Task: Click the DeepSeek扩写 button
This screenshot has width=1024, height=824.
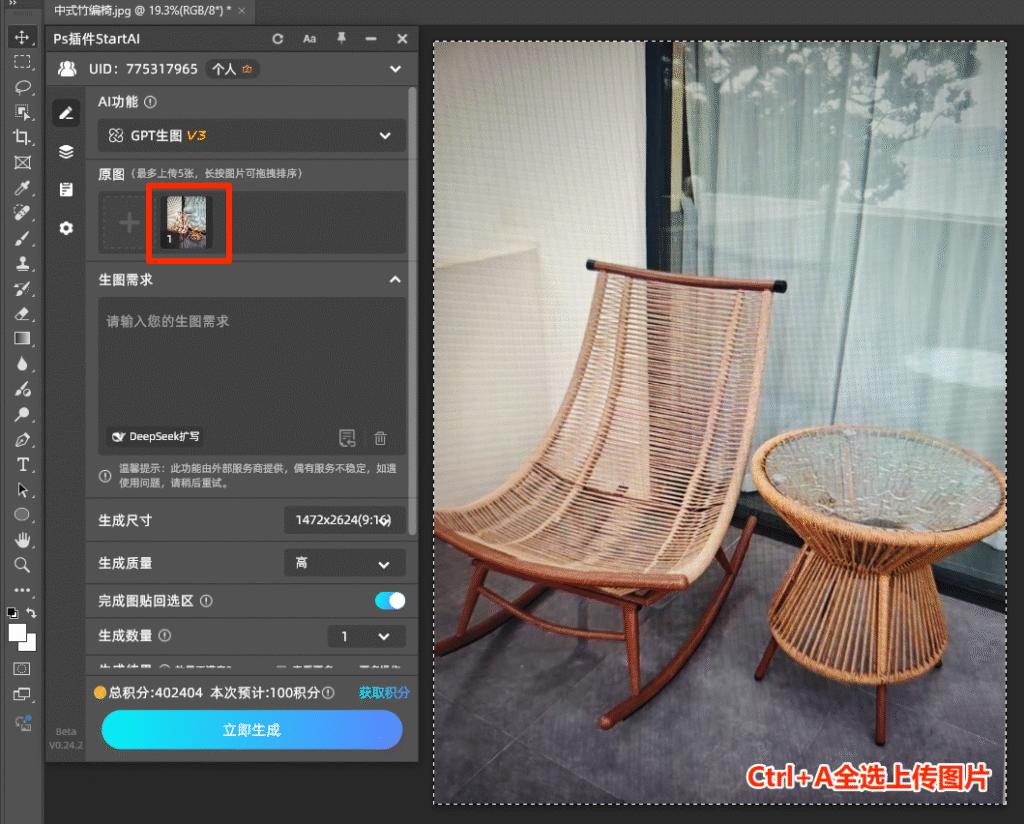Action: pyautogui.click(x=155, y=436)
